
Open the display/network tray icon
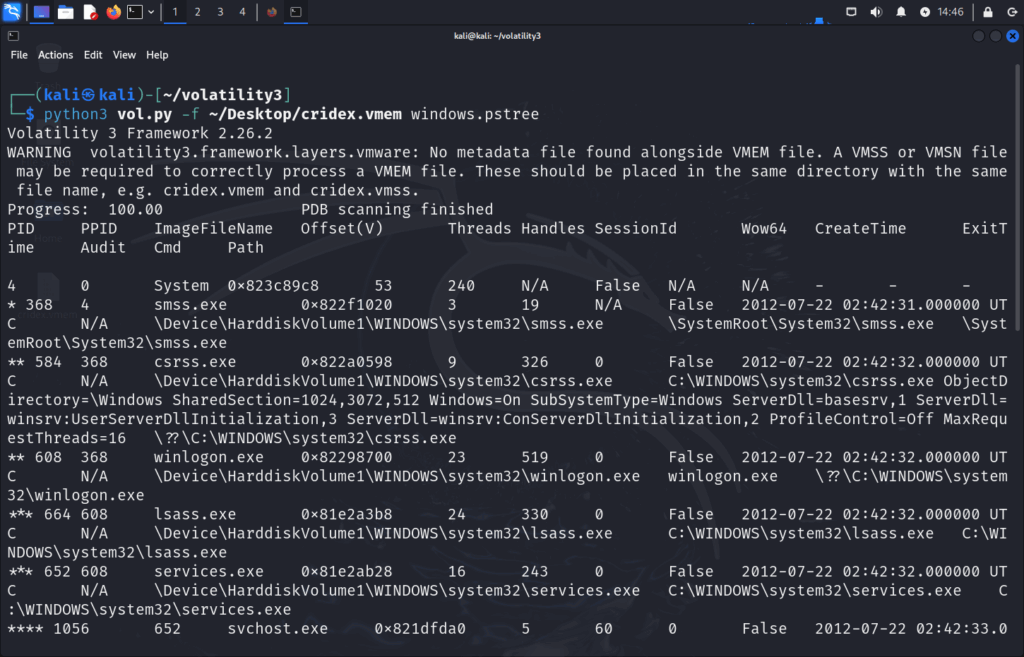coord(851,12)
